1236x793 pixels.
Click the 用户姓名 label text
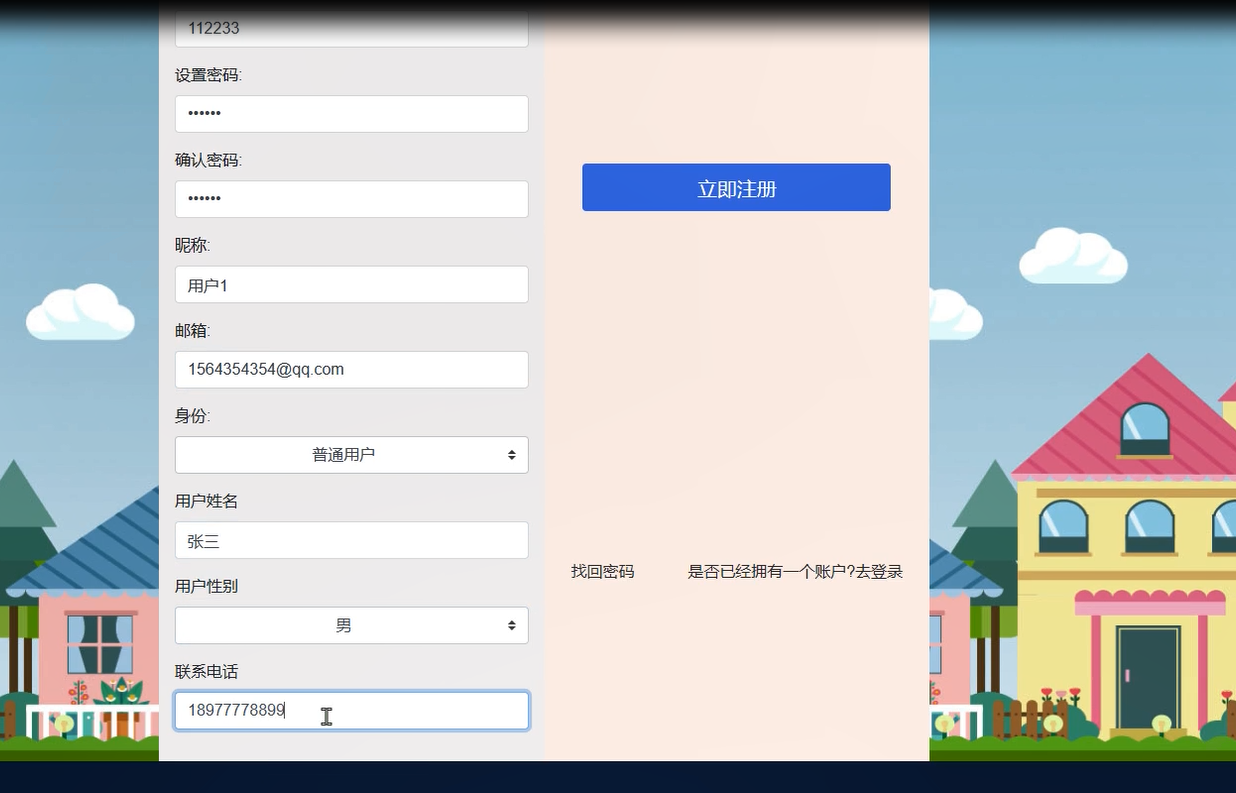tap(206, 501)
